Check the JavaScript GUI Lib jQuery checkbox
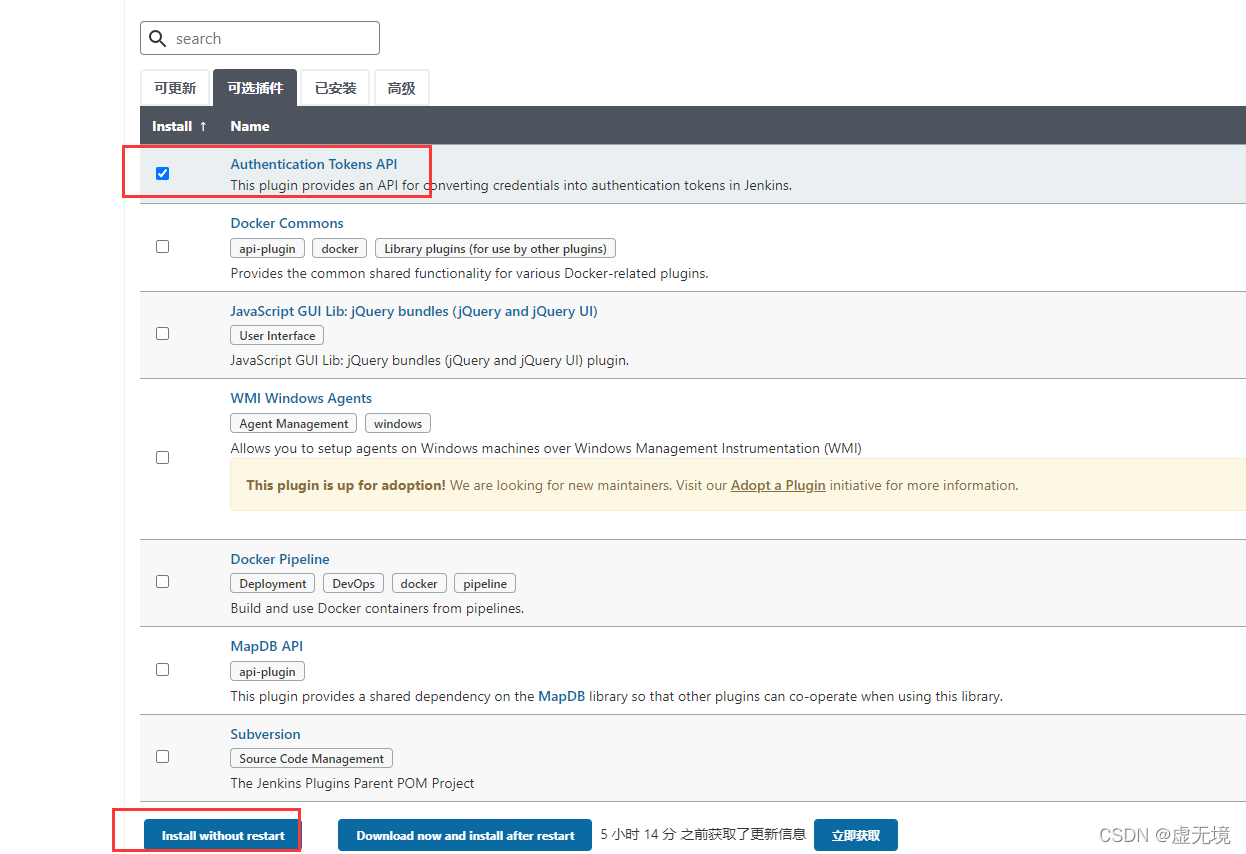The image size is (1246, 854). click(163, 334)
